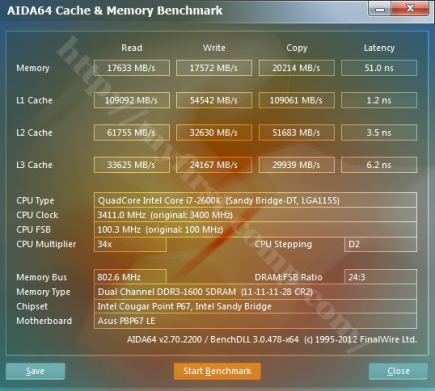Click Motherboard field Asus P8P67 LE
The height and width of the screenshot is (391, 435).
point(255,321)
